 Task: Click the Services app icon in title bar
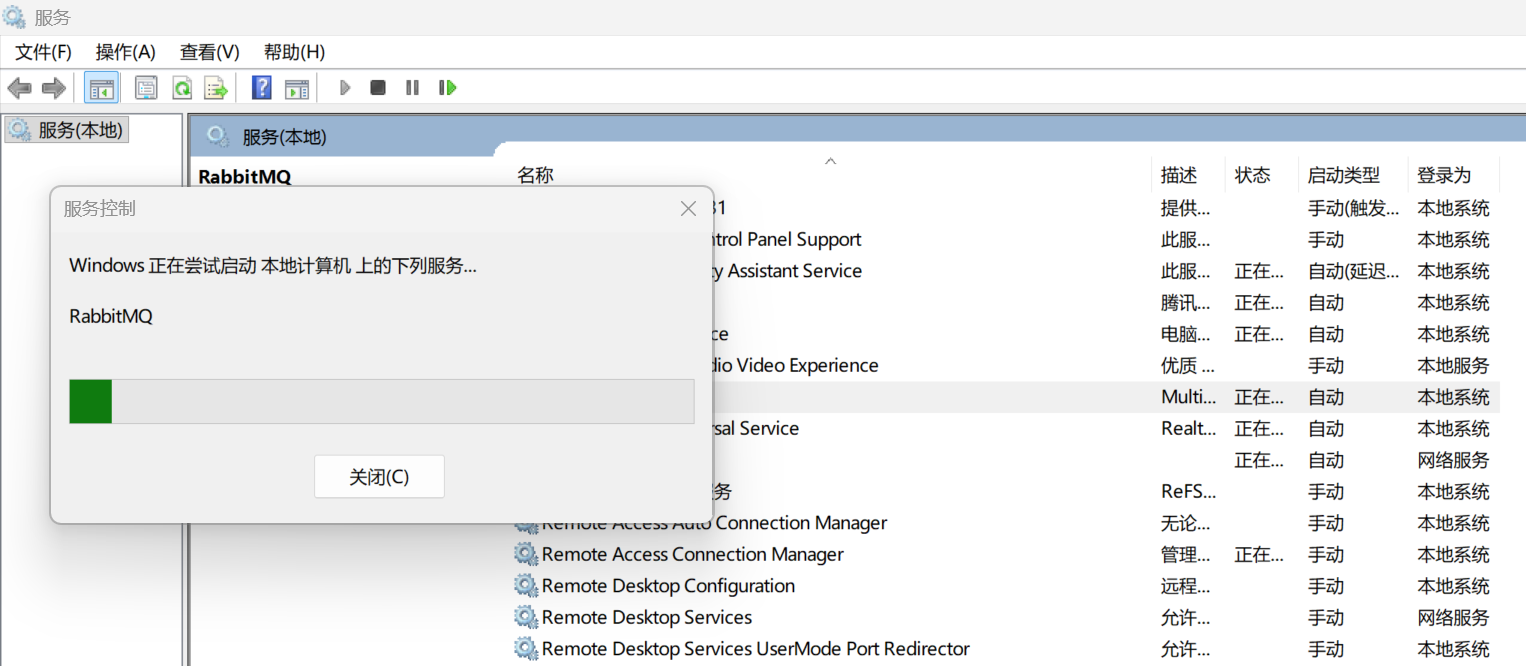pos(14,17)
